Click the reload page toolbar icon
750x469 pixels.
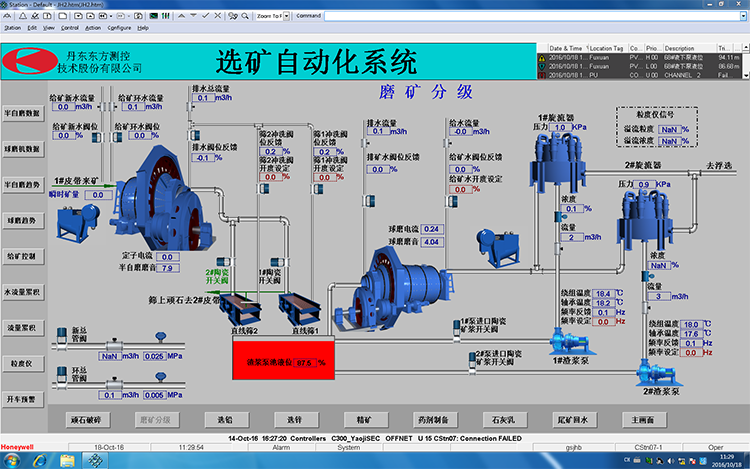tap(138, 16)
